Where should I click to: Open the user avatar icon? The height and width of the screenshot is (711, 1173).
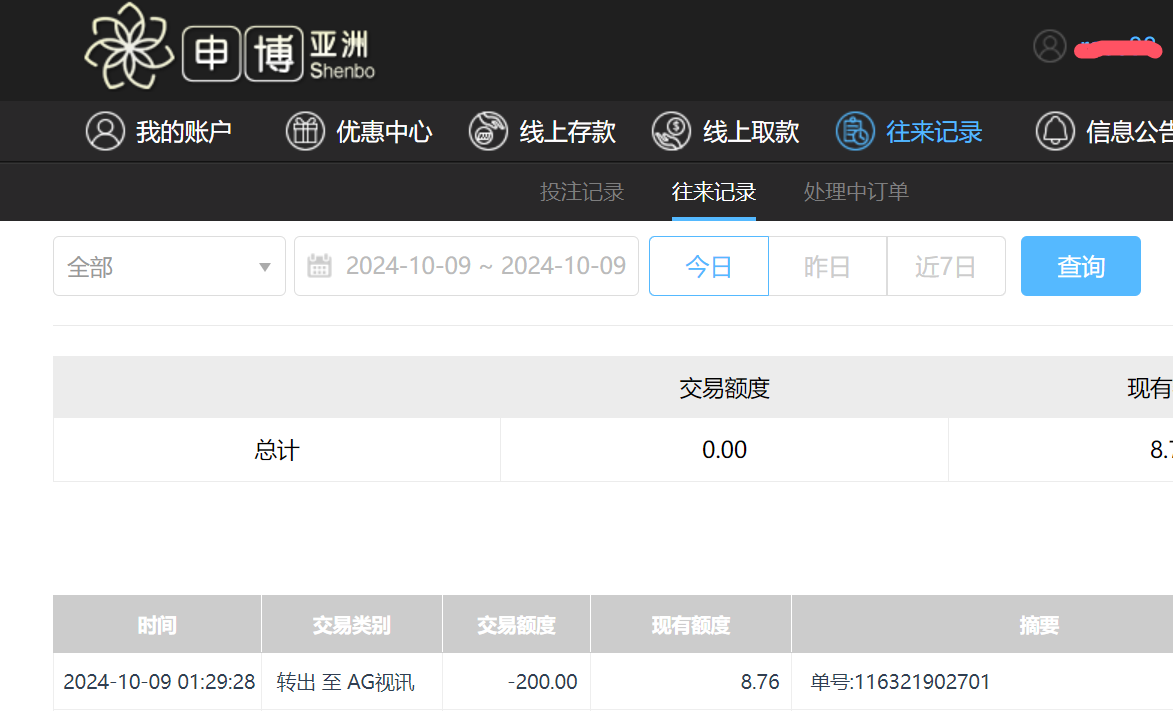[x=1049, y=47]
